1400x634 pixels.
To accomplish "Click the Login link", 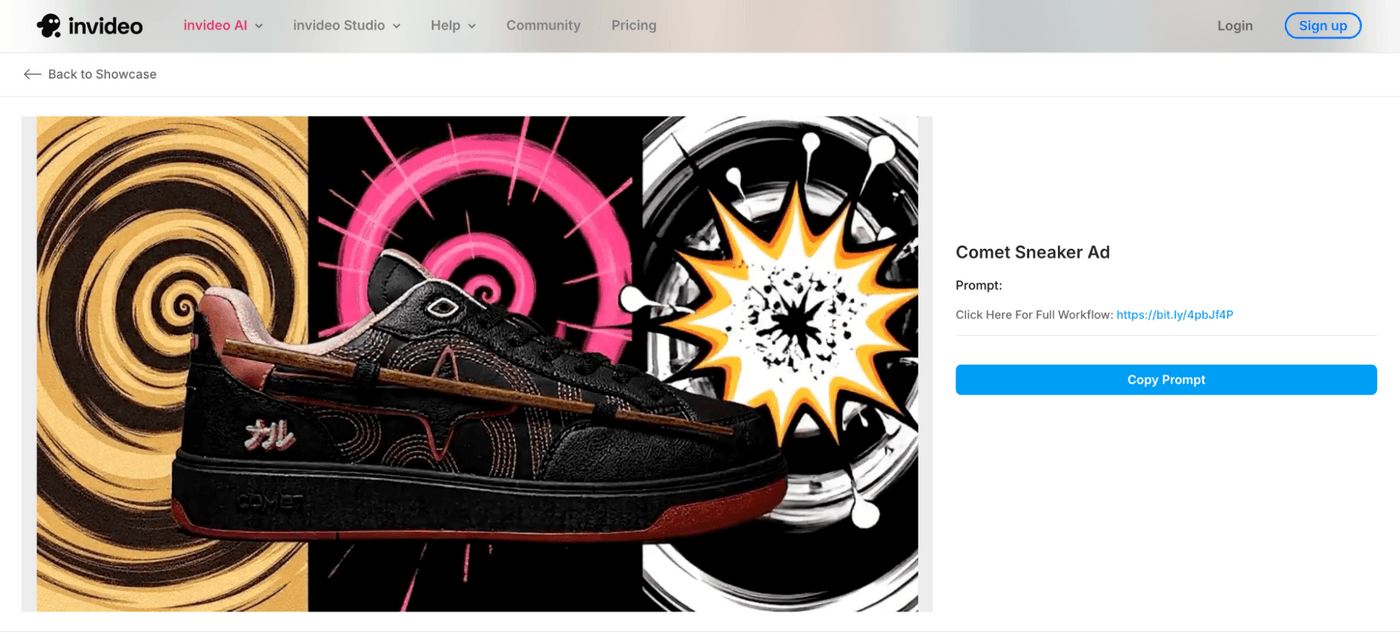I will tap(1234, 26).
